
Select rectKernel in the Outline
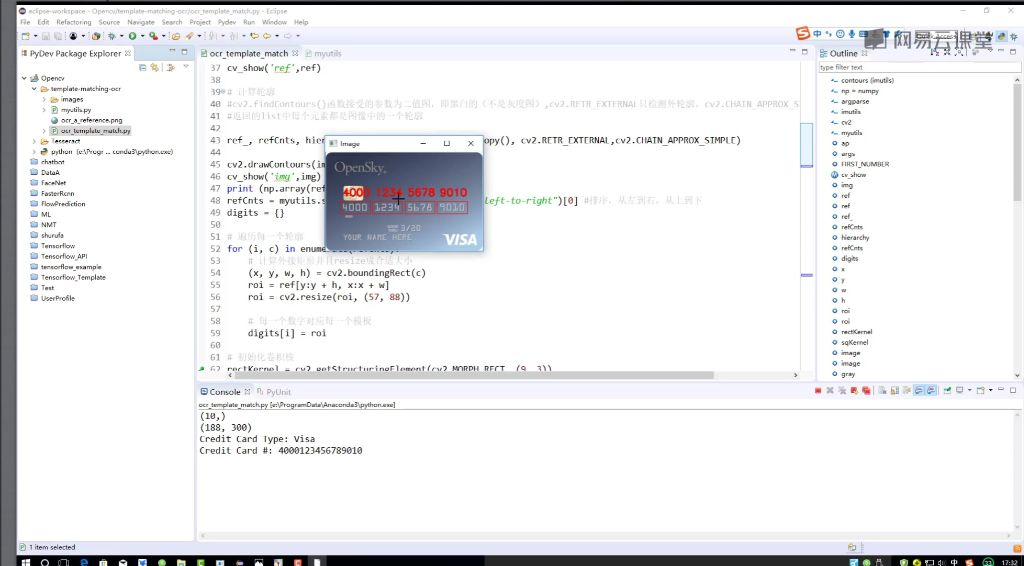click(x=856, y=332)
